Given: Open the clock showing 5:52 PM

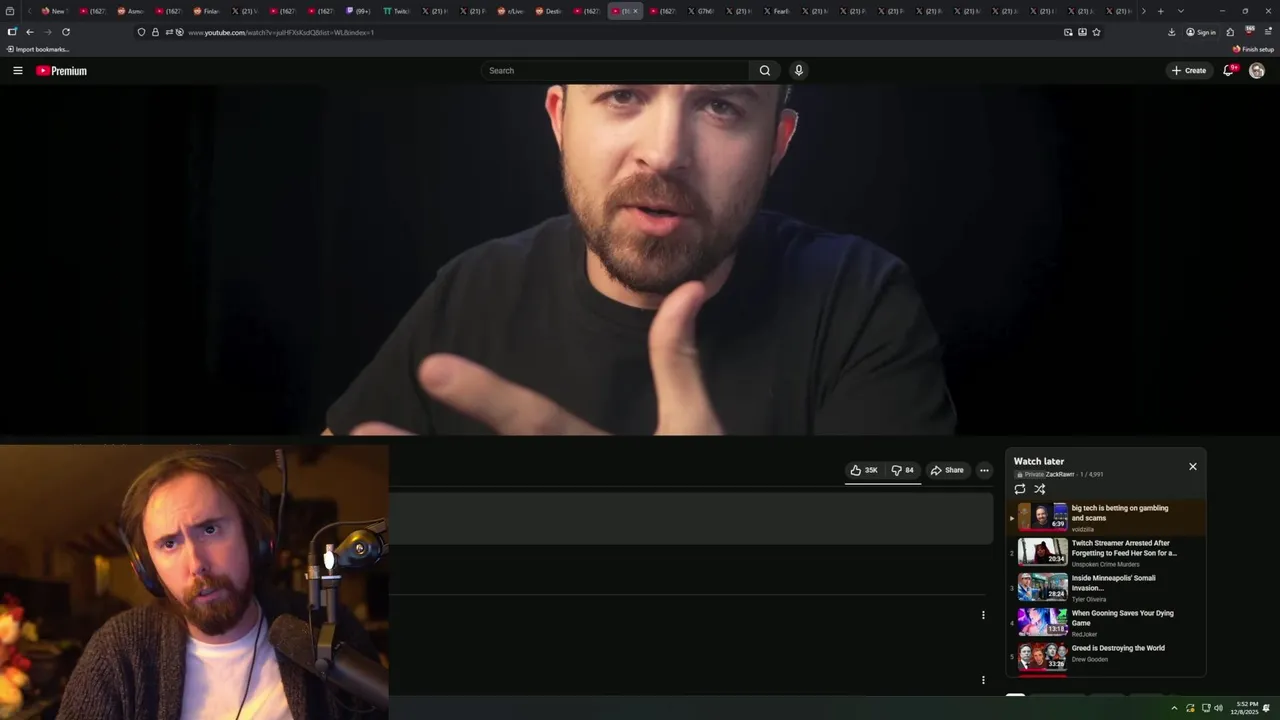Looking at the screenshot, I should click(1246, 708).
